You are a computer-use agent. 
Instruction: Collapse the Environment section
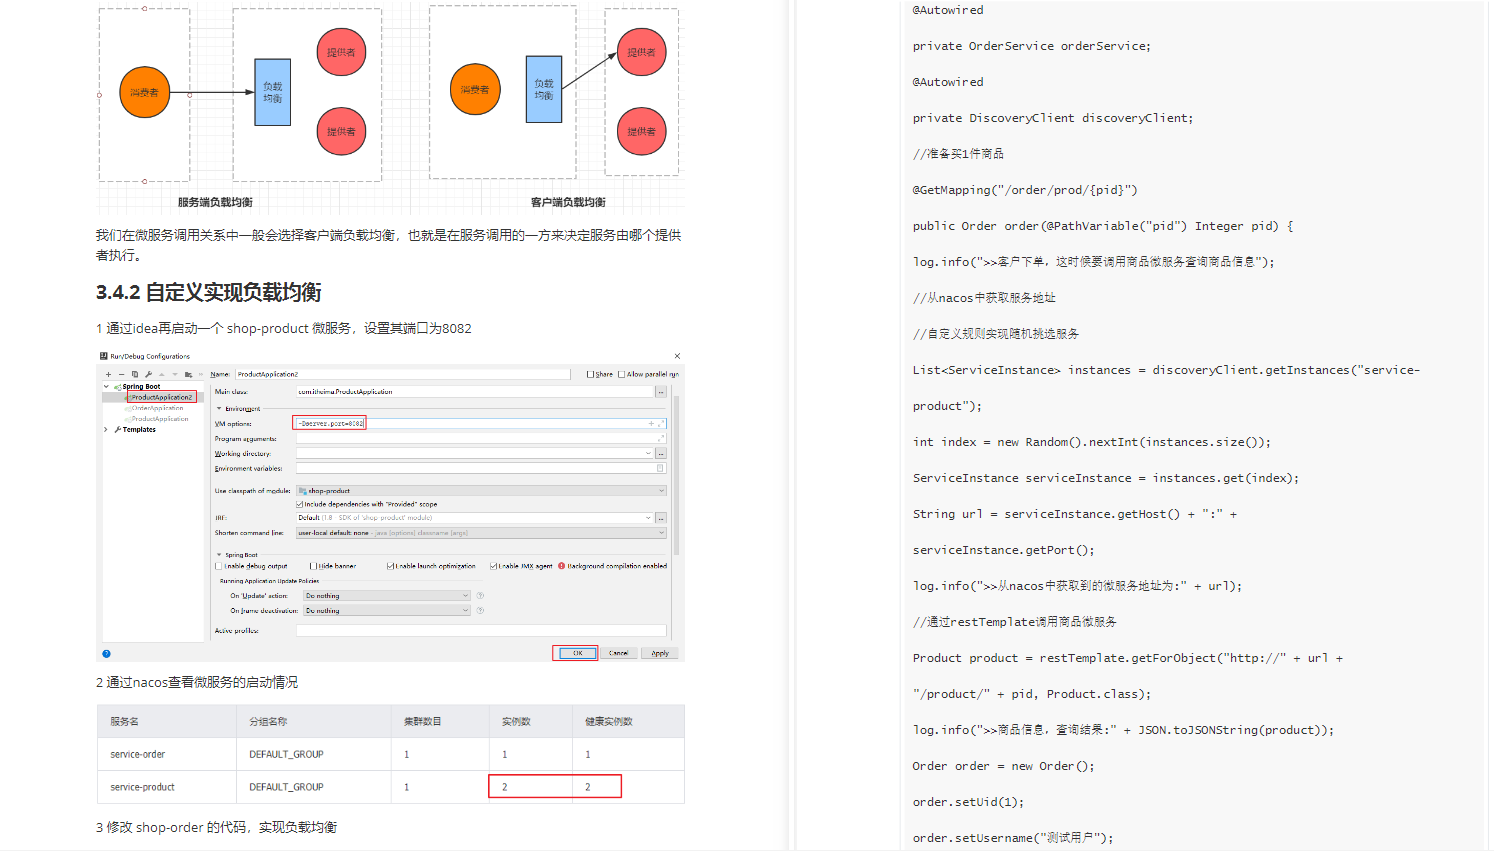click(218, 409)
